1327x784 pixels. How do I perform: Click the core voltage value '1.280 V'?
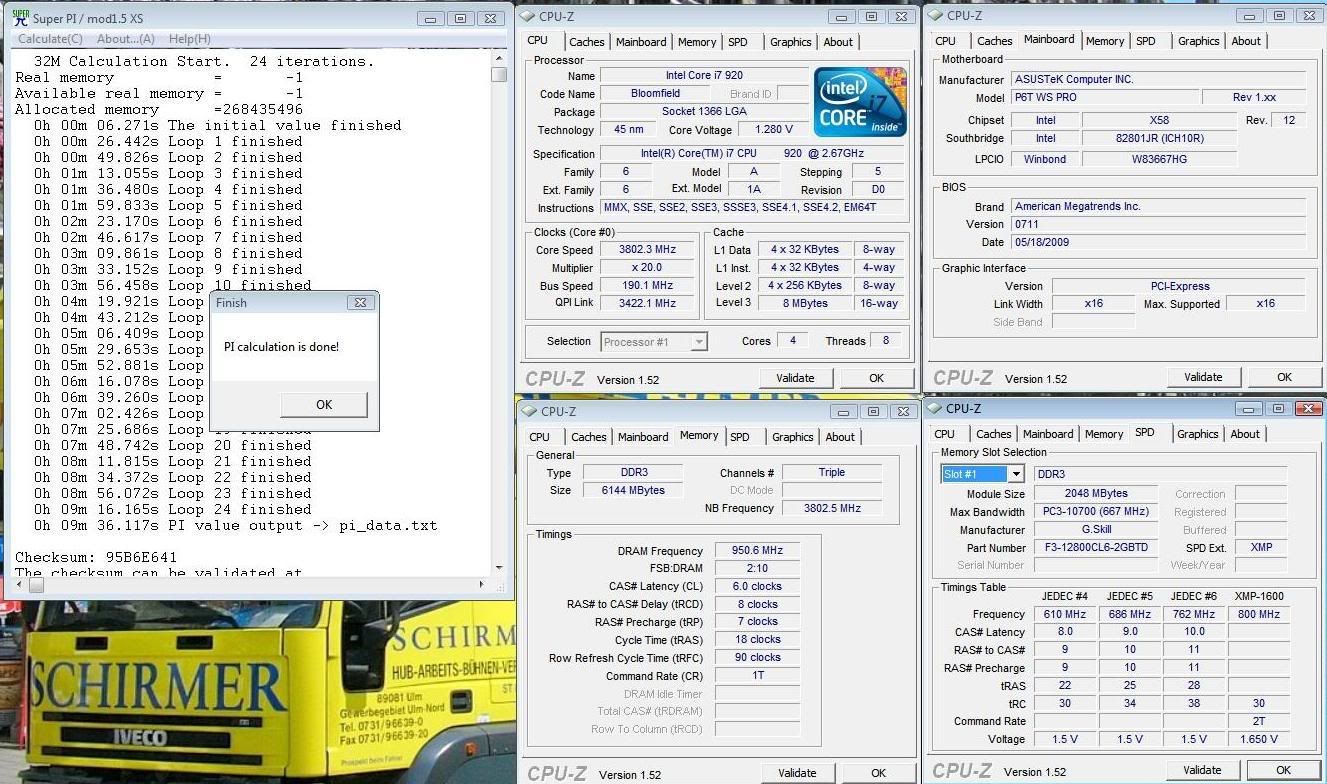(773, 130)
